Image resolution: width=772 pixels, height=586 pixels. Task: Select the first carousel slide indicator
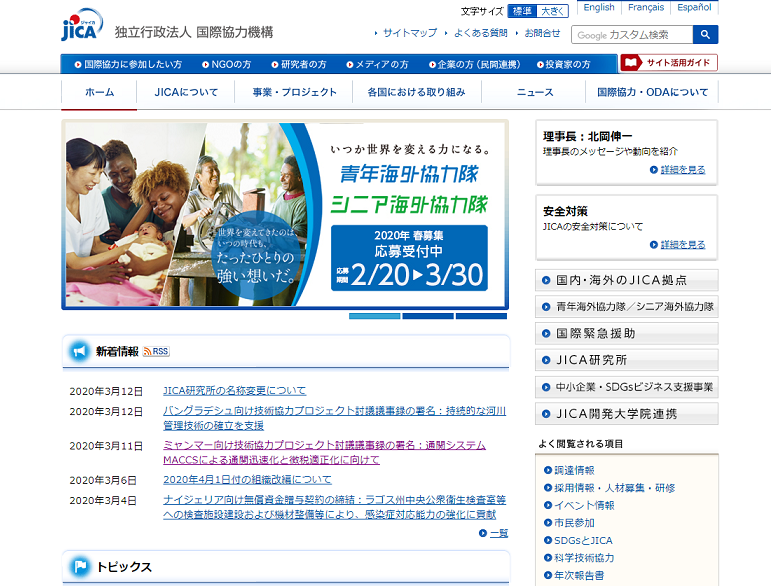(374, 316)
